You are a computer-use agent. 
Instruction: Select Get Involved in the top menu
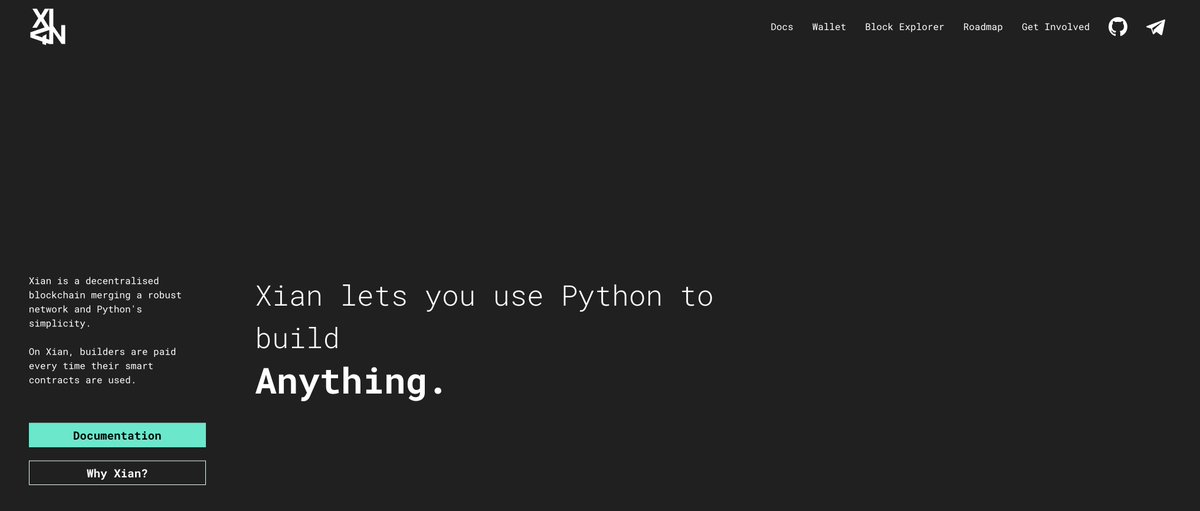pyautogui.click(x=1055, y=27)
